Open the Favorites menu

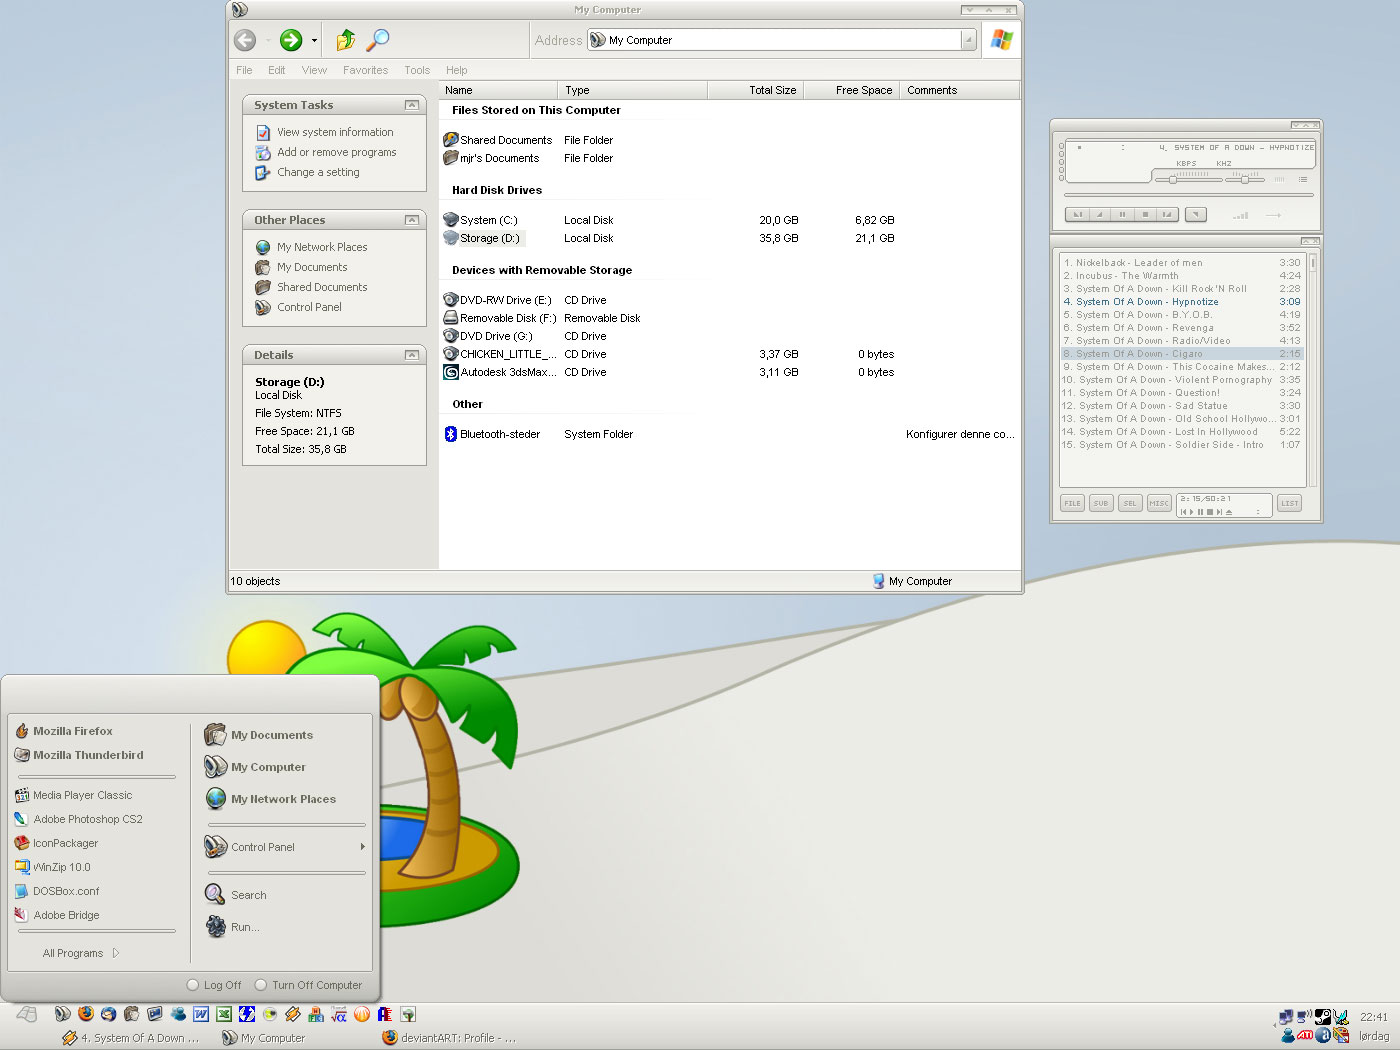coord(365,70)
